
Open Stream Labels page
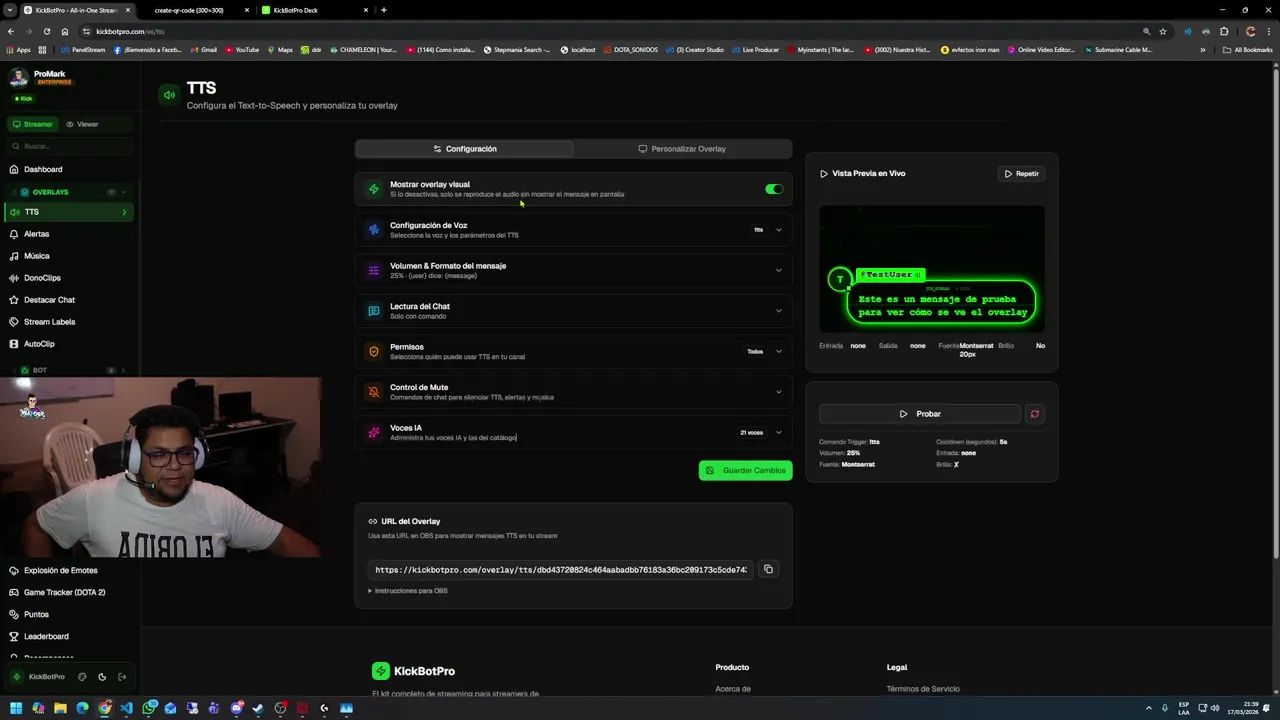69,322
